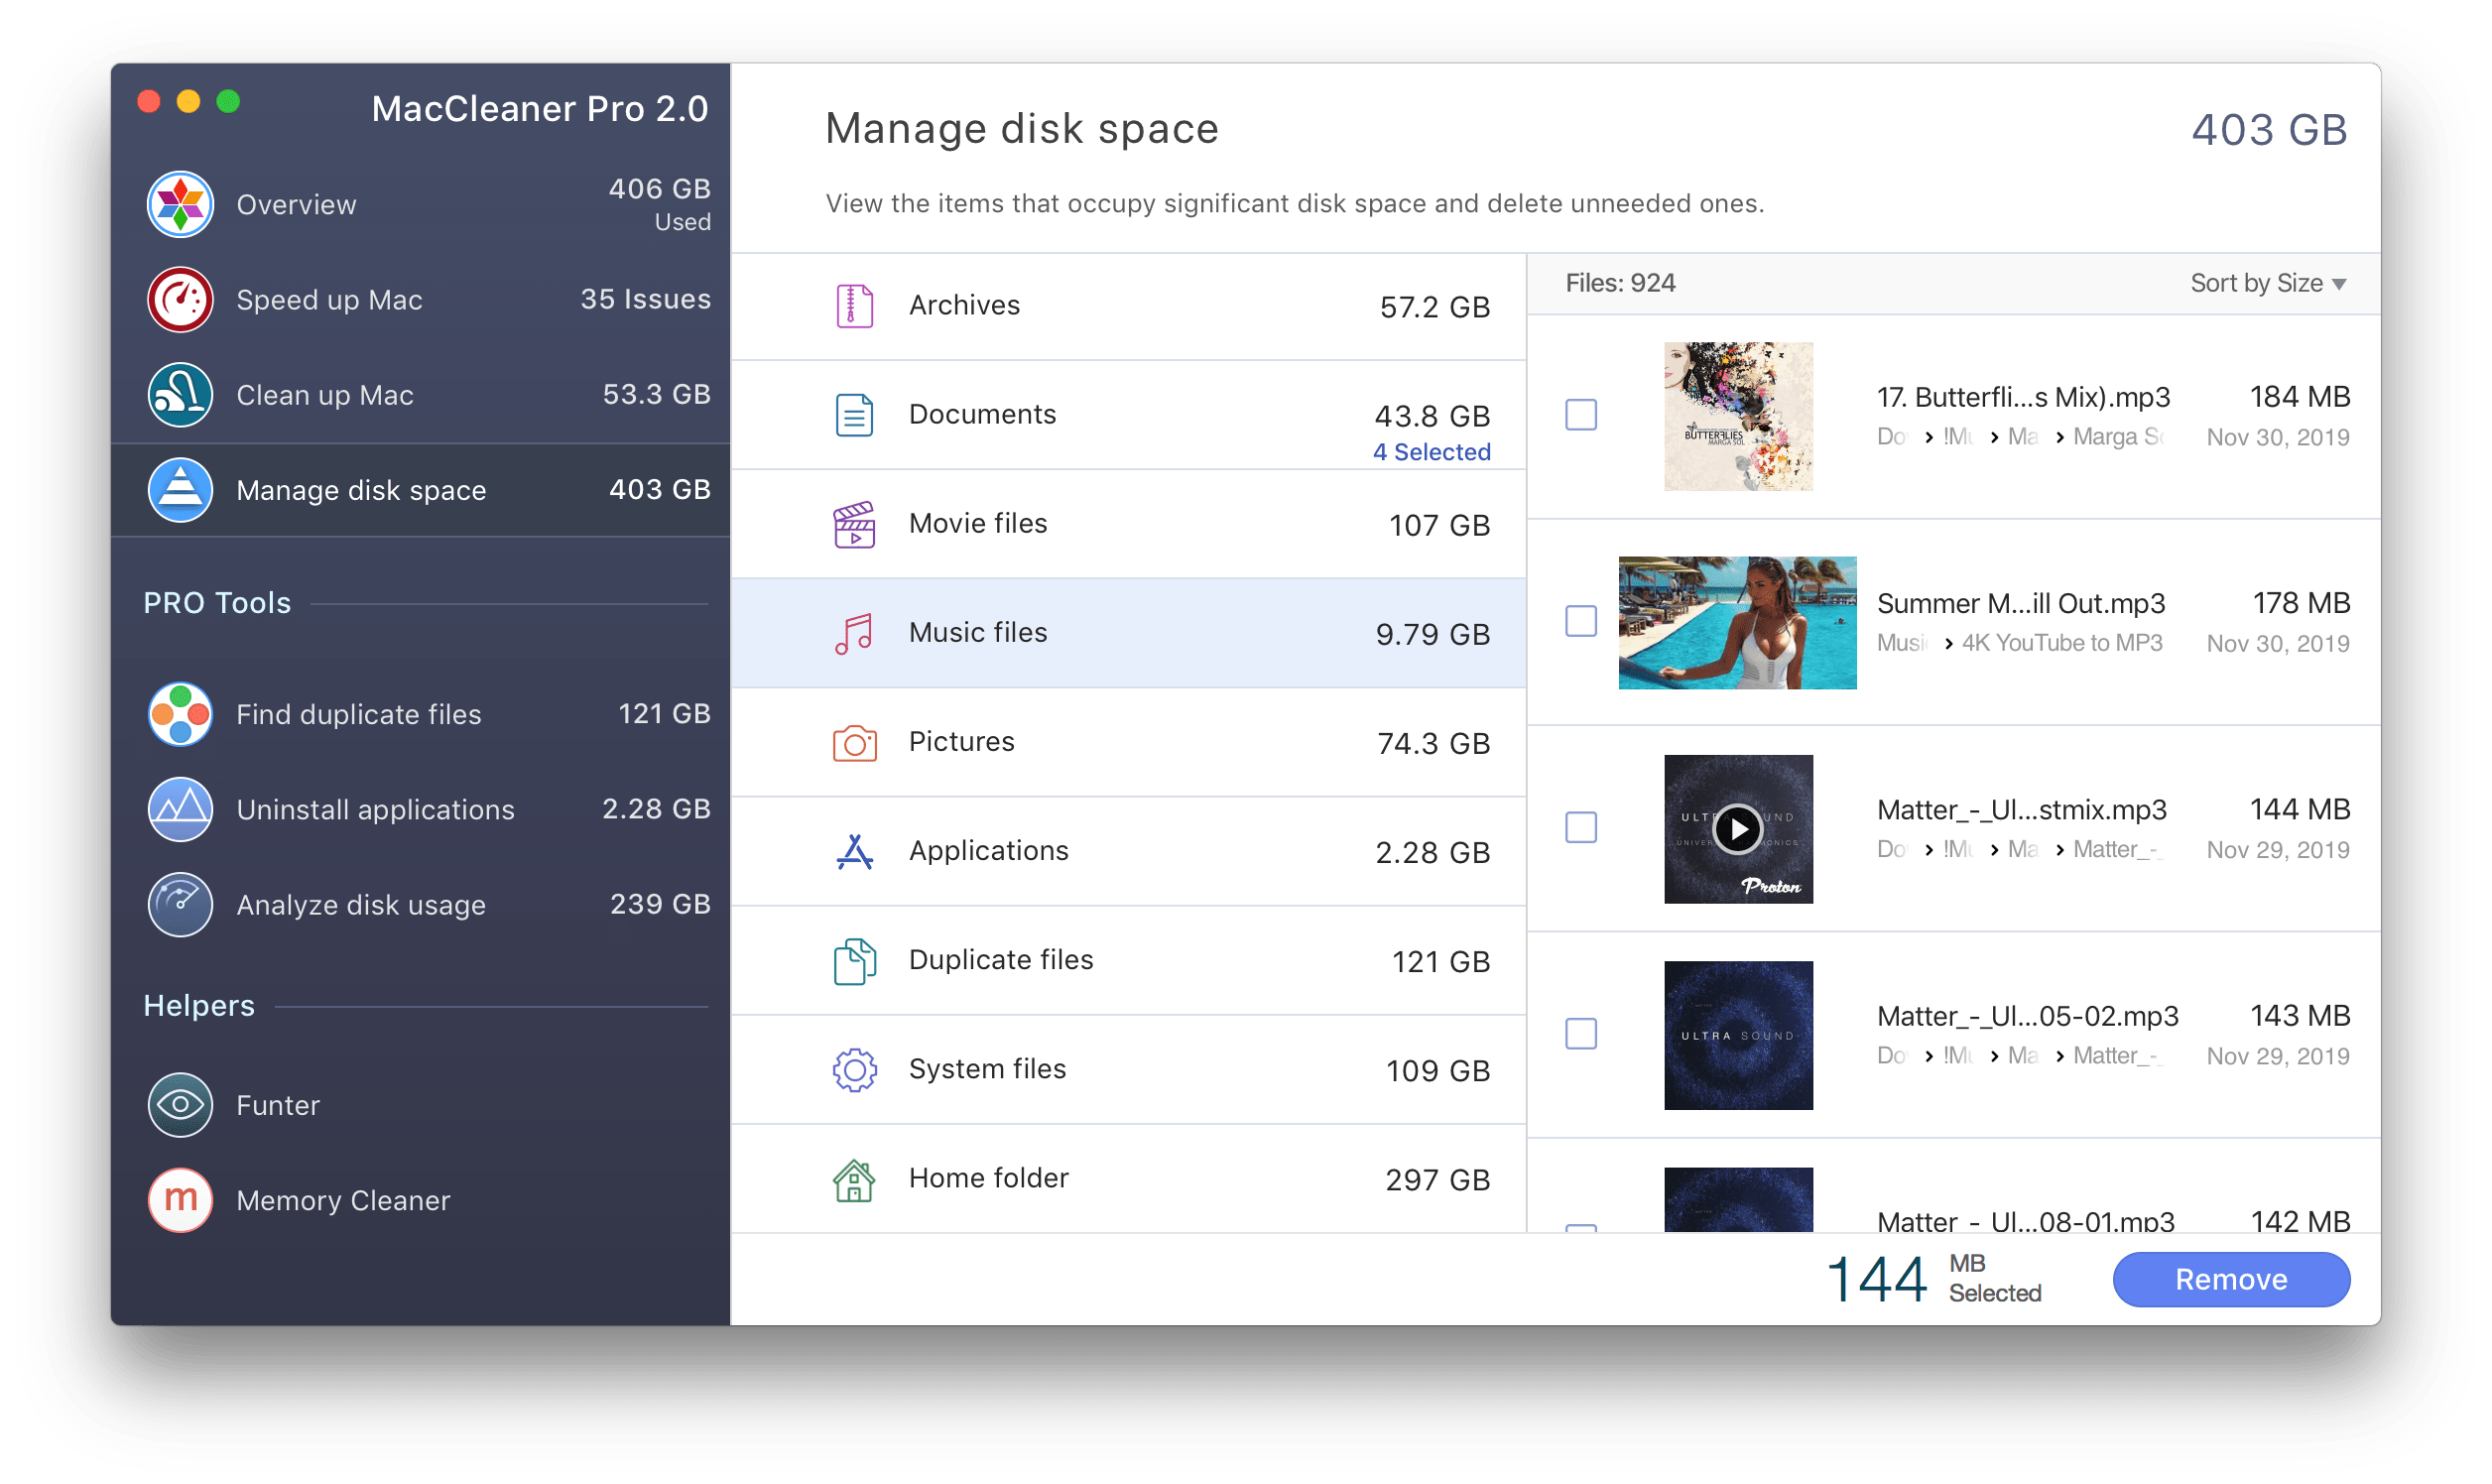Click the Ultra Sound album thumbnail for 05-02.mp3
This screenshot has width=2492, height=1484.
pyautogui.click(x=1738, y=1035)
